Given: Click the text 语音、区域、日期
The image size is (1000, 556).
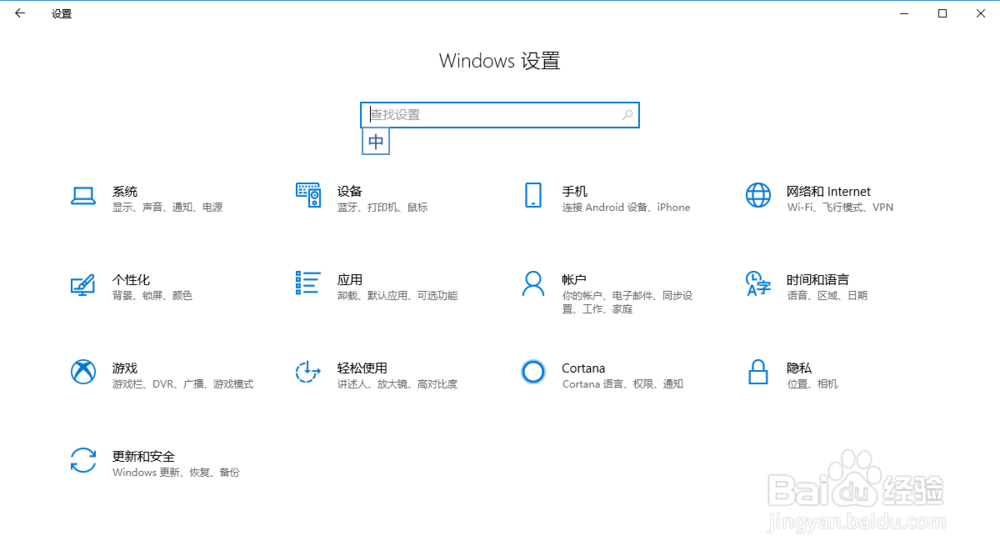Looking at the screenshot, I should (x=827, y=295).
